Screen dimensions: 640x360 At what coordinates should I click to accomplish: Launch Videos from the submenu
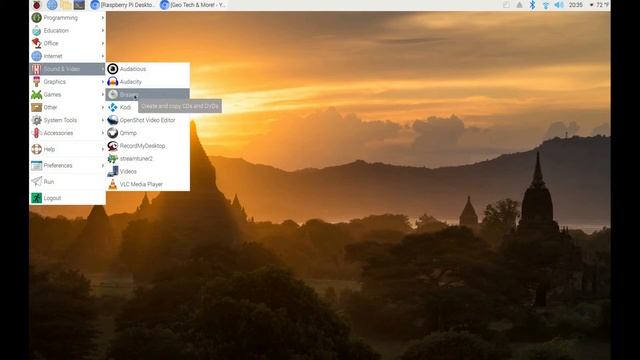148,171
